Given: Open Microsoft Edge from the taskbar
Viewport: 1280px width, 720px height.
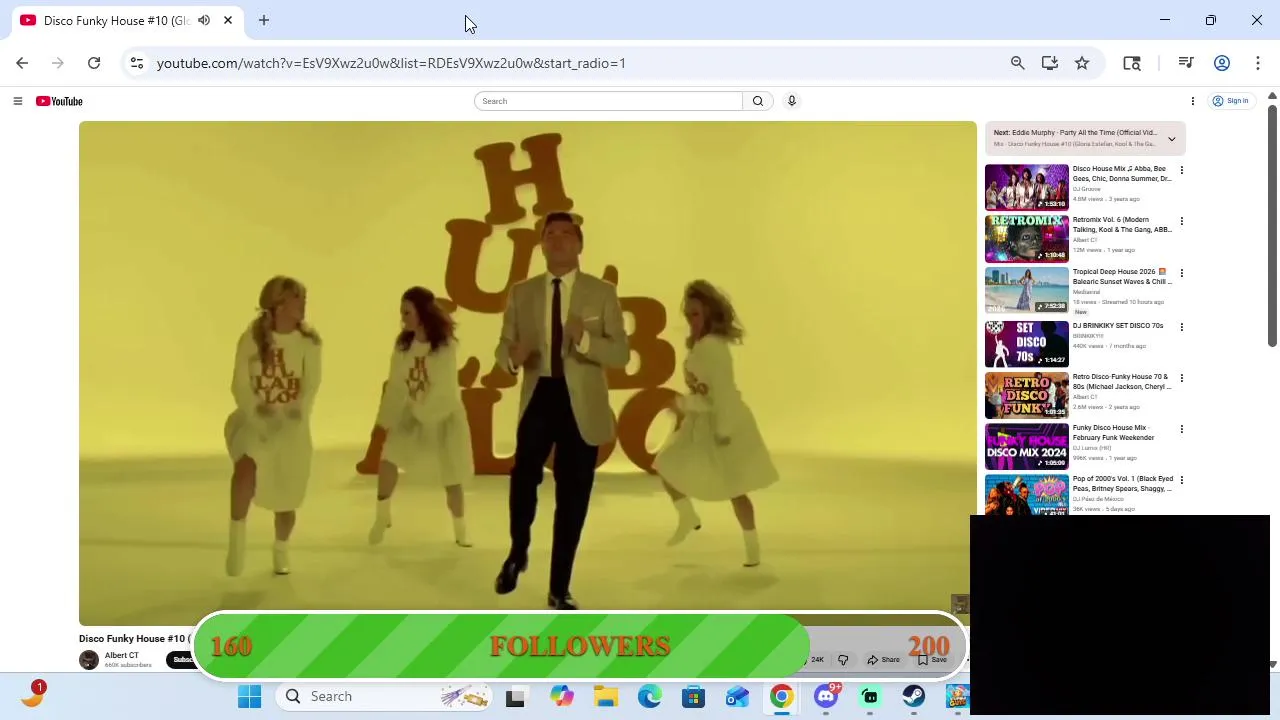Looking at the screenshot, I should (x=650, y=696).
